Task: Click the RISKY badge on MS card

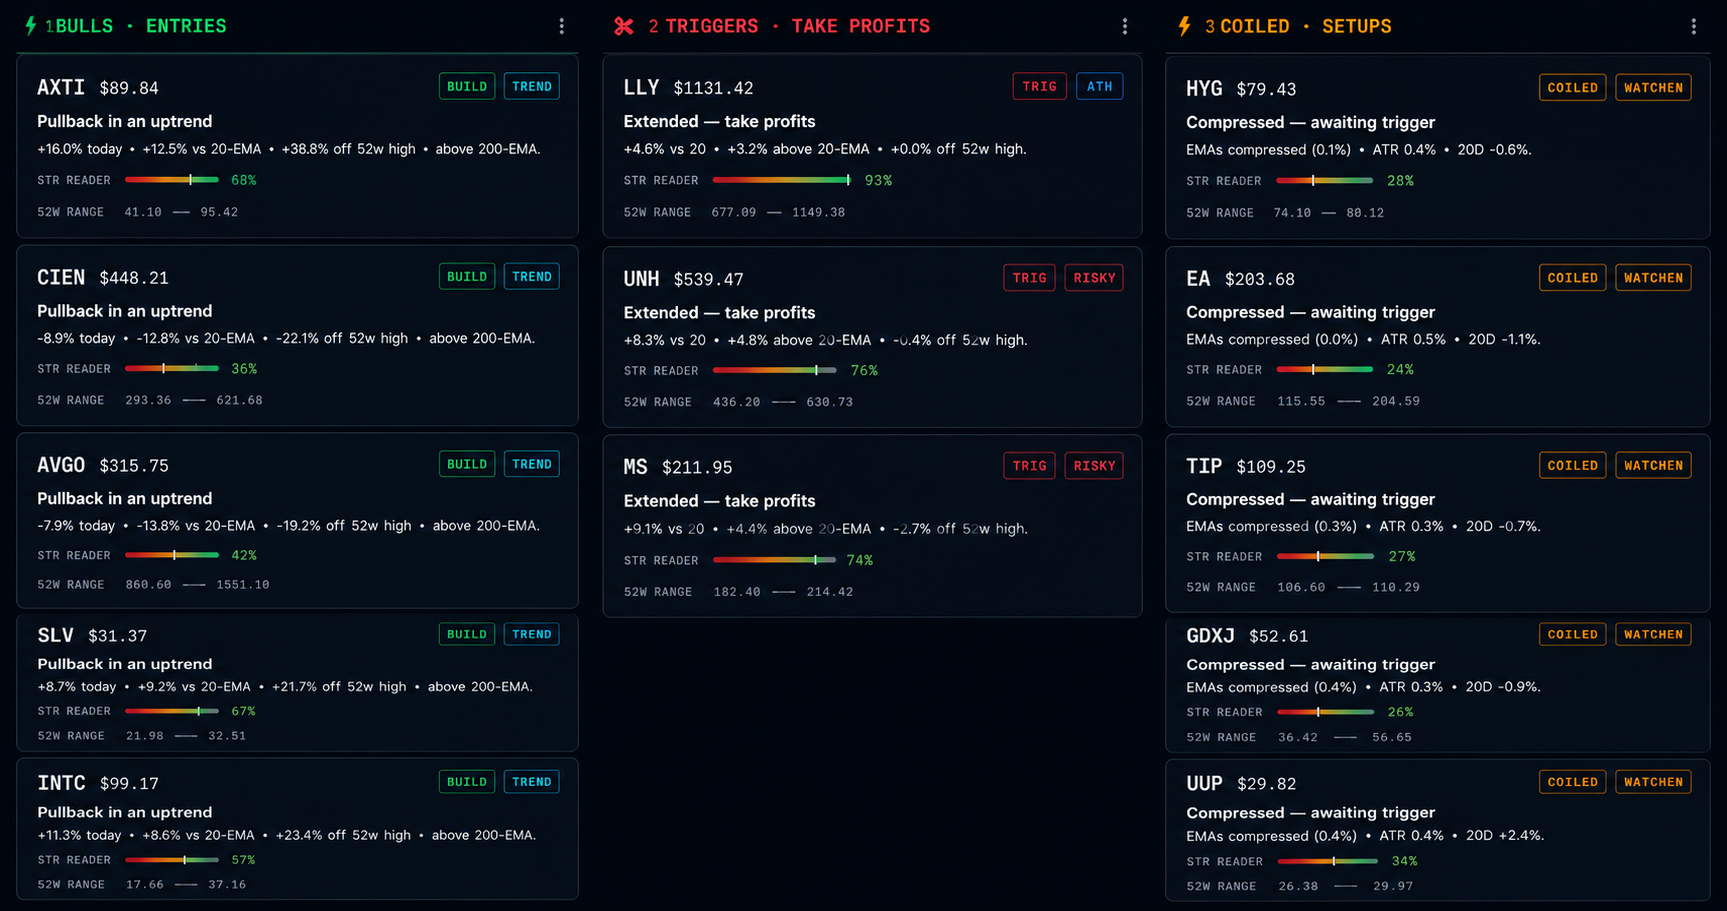Action: click(1094, 466)
